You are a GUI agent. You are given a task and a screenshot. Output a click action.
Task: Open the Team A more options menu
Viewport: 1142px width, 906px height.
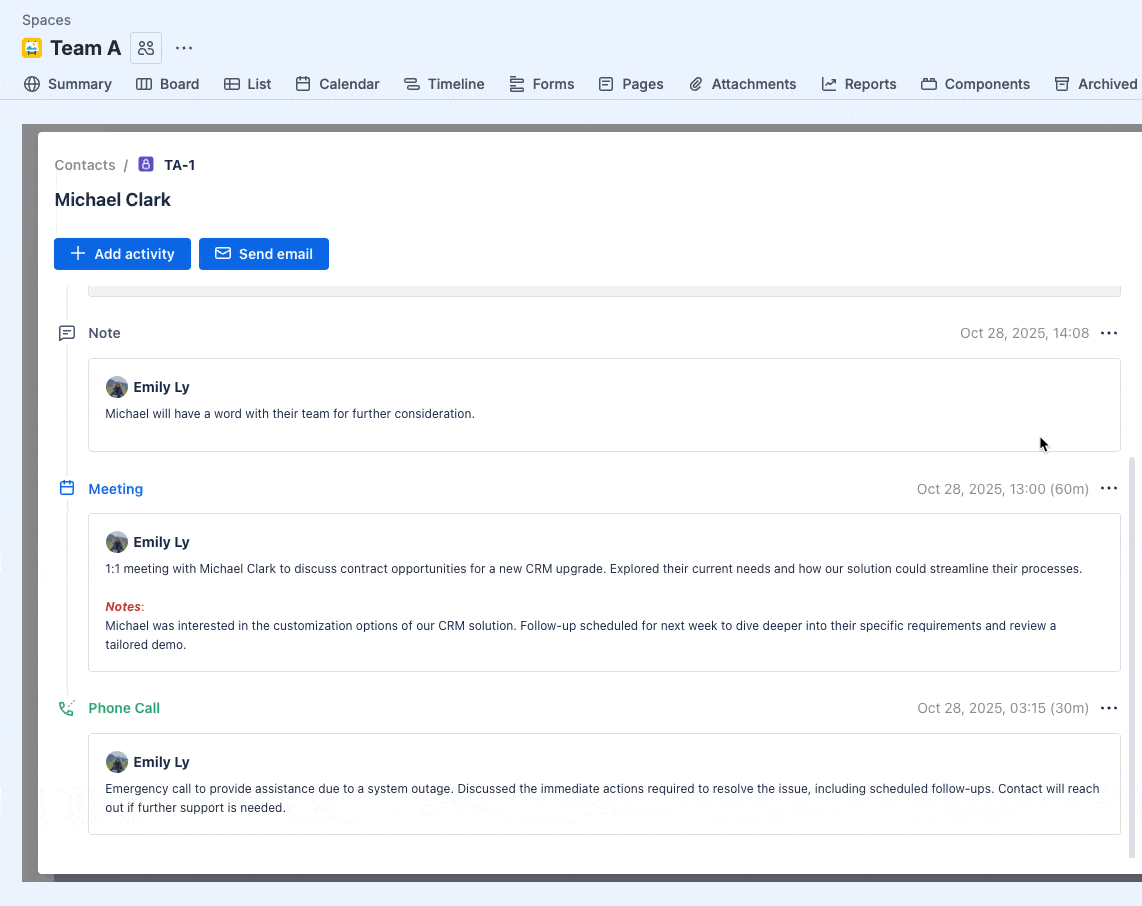184,48
